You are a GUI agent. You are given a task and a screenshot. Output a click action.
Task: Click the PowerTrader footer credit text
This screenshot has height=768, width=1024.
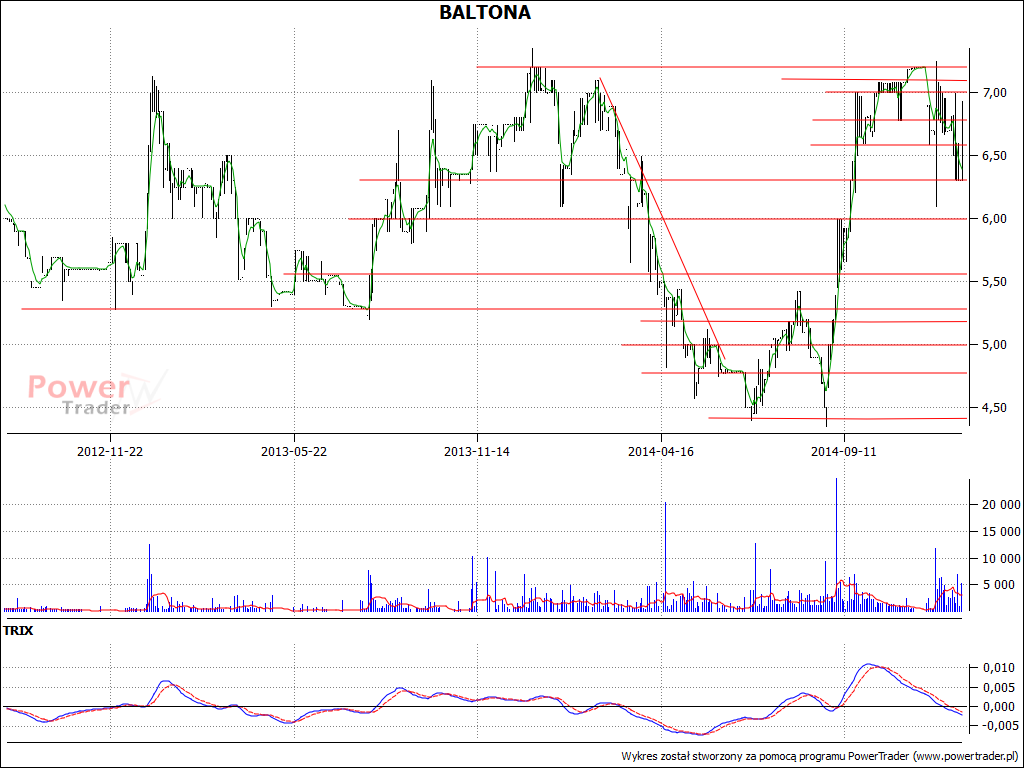pyautogui.click(x=819, y=756)
